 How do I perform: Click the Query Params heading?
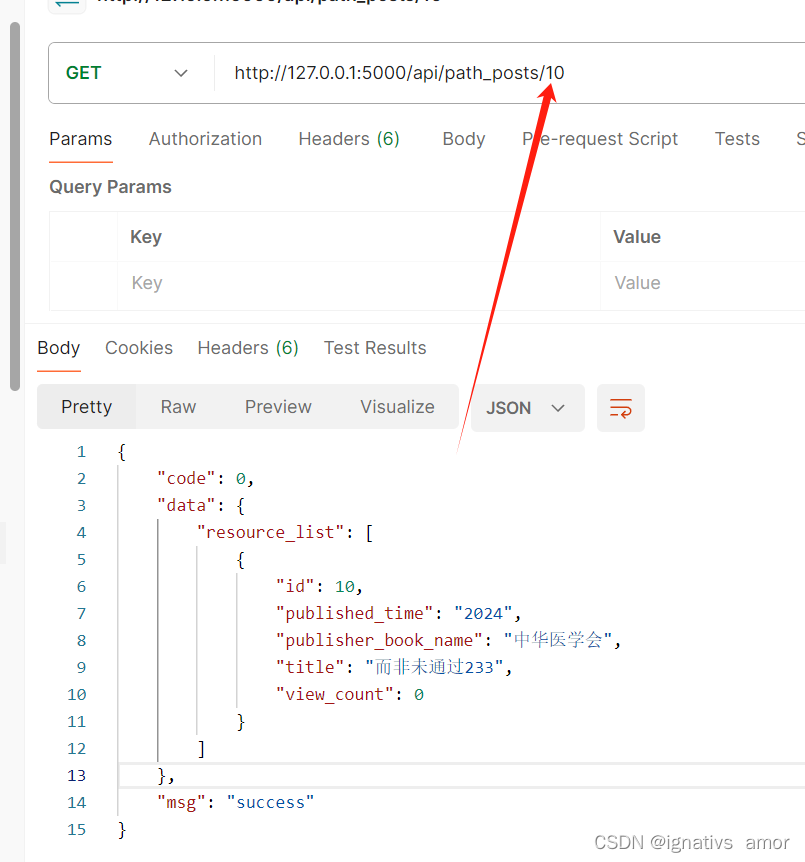[x=111, y=187]
